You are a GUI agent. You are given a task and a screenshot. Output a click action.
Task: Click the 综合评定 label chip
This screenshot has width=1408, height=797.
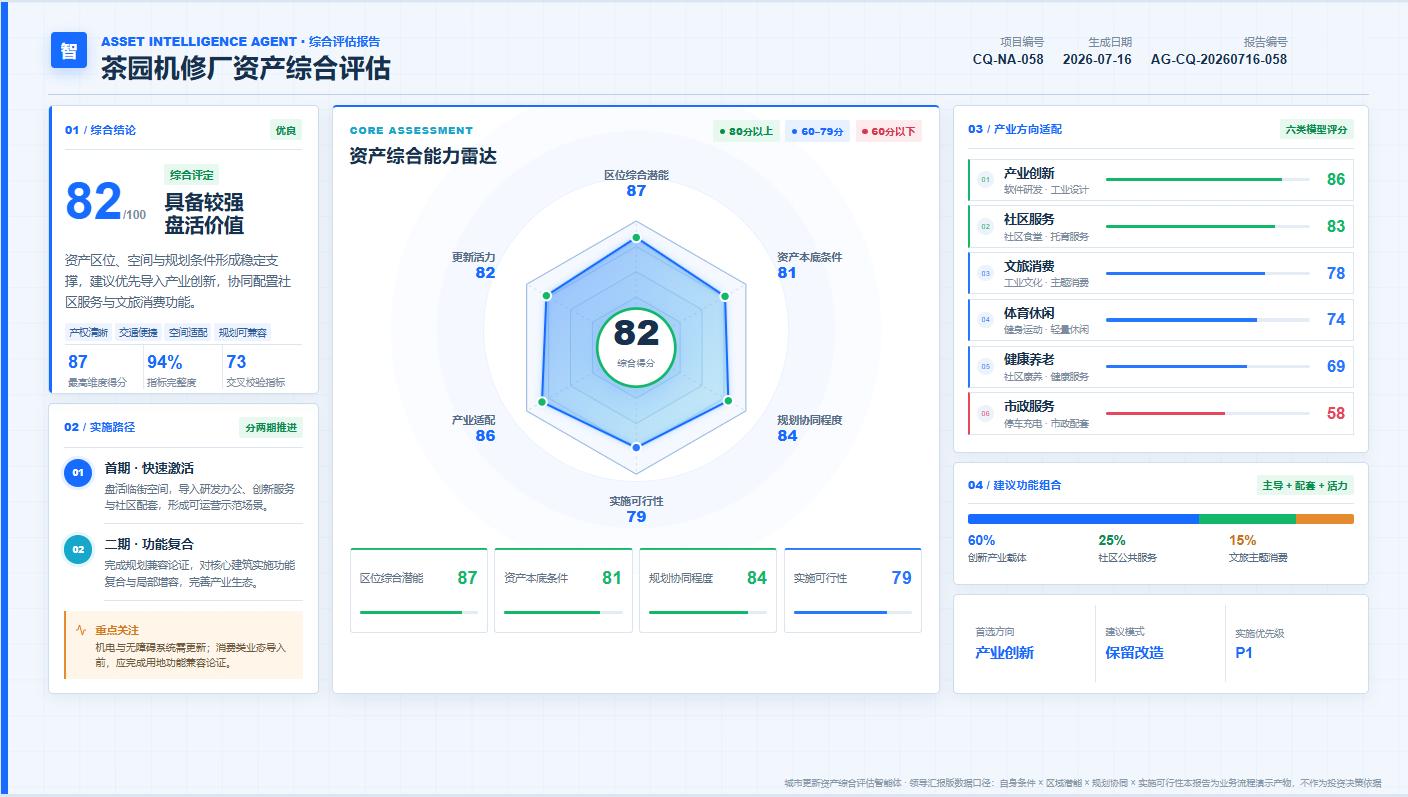191,175
